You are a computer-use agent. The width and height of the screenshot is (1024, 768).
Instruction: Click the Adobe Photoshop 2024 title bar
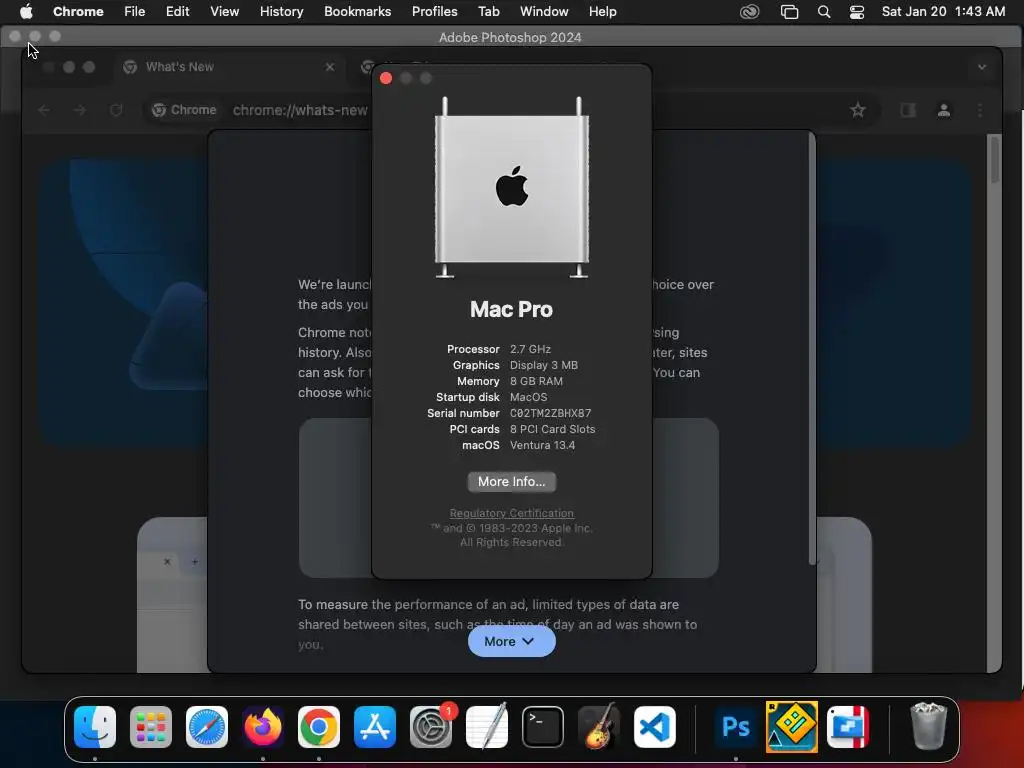(510, 37)
